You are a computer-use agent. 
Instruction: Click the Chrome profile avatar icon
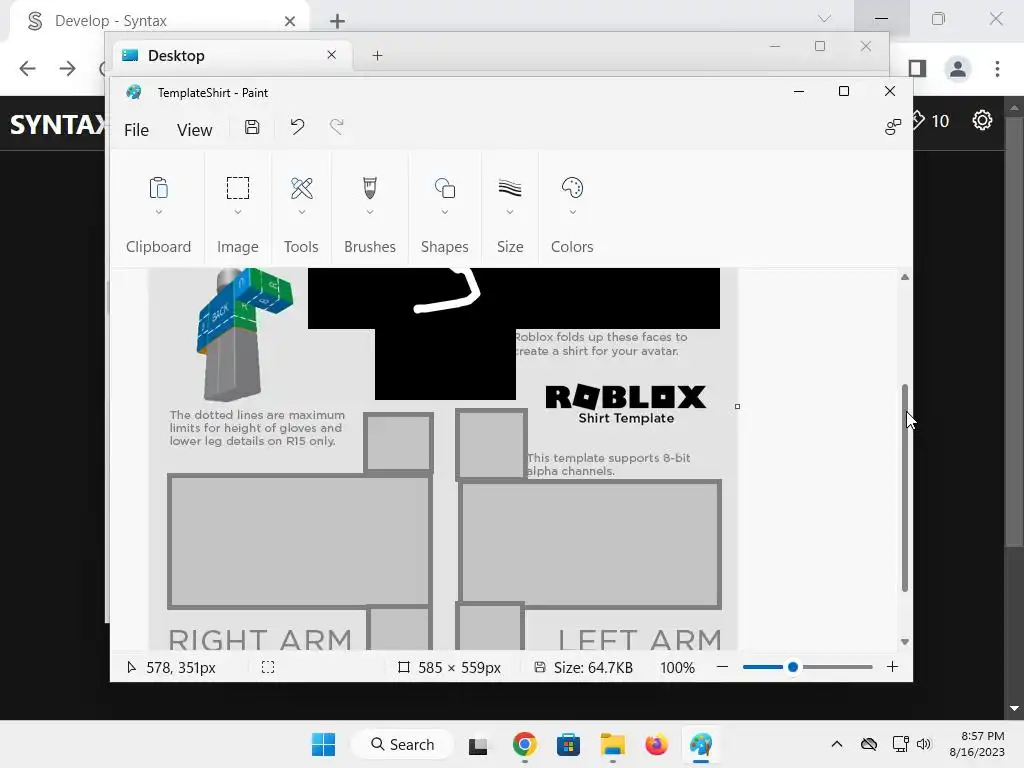pos(957,69)
